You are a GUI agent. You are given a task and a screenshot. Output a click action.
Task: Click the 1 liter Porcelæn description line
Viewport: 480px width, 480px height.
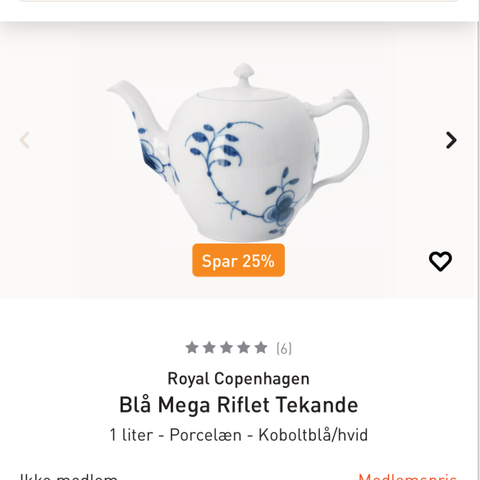(x=239, y=435)
